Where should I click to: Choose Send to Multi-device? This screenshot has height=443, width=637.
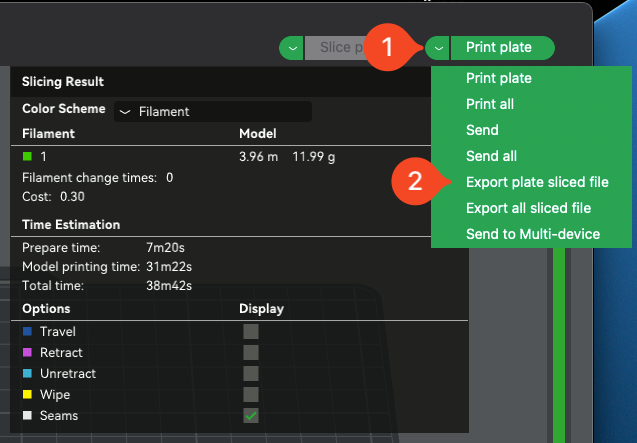533,234
